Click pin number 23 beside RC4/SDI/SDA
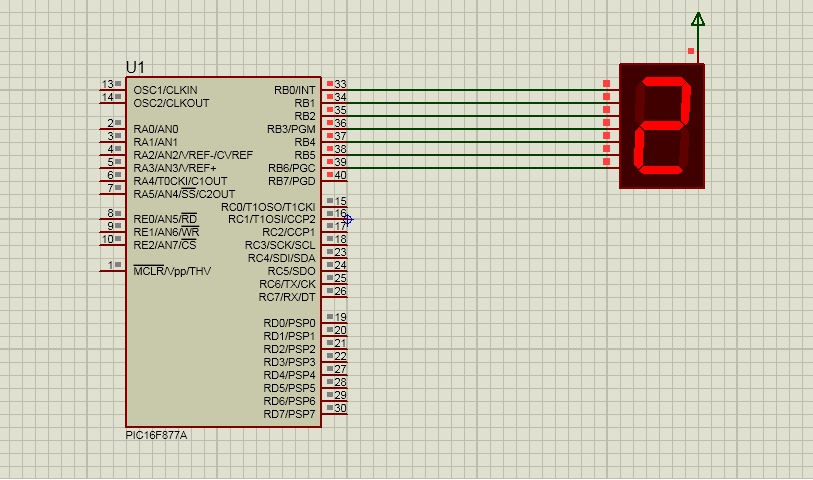Image resolution: width=813 pixels, height=480 pixels. [x=340, y=252]
